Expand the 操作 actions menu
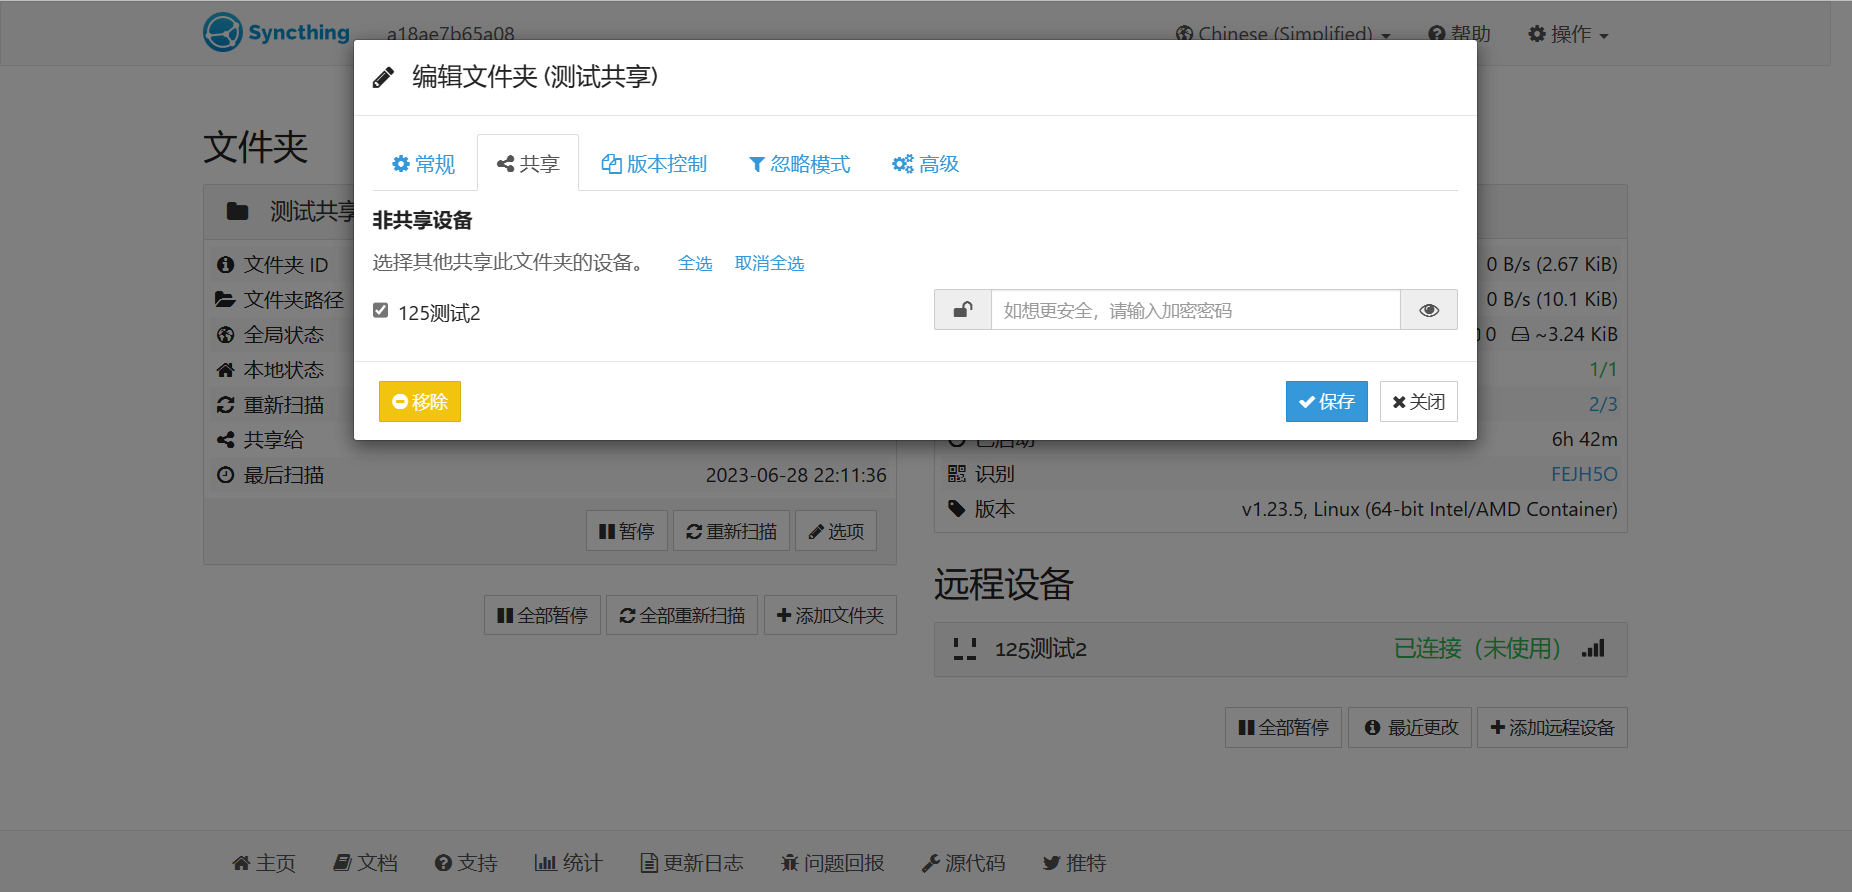Viewport: 1852px width, 892px height. pyautogui.click(x=1567, y=34)
